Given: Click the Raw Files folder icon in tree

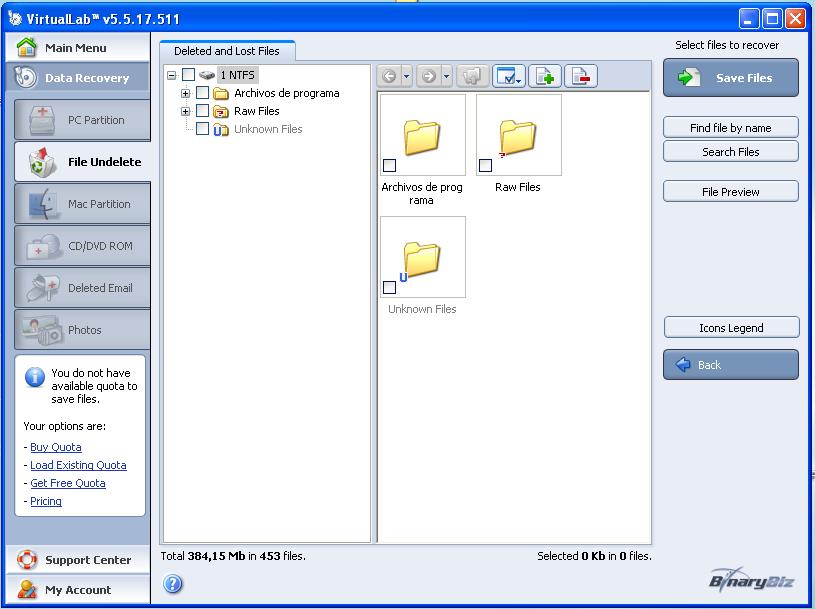Looking at the screenshot, I should [221, 111].
